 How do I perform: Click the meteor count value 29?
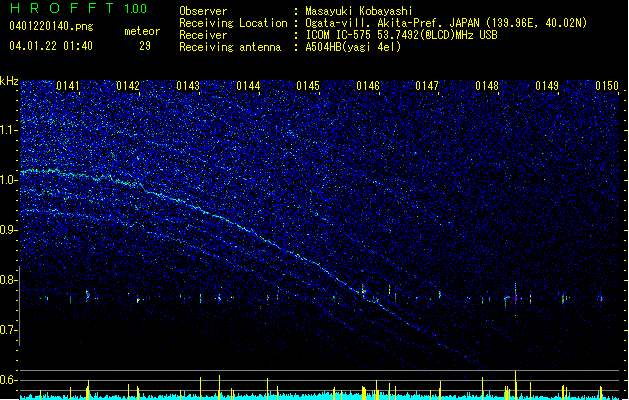tap(145, 46)
